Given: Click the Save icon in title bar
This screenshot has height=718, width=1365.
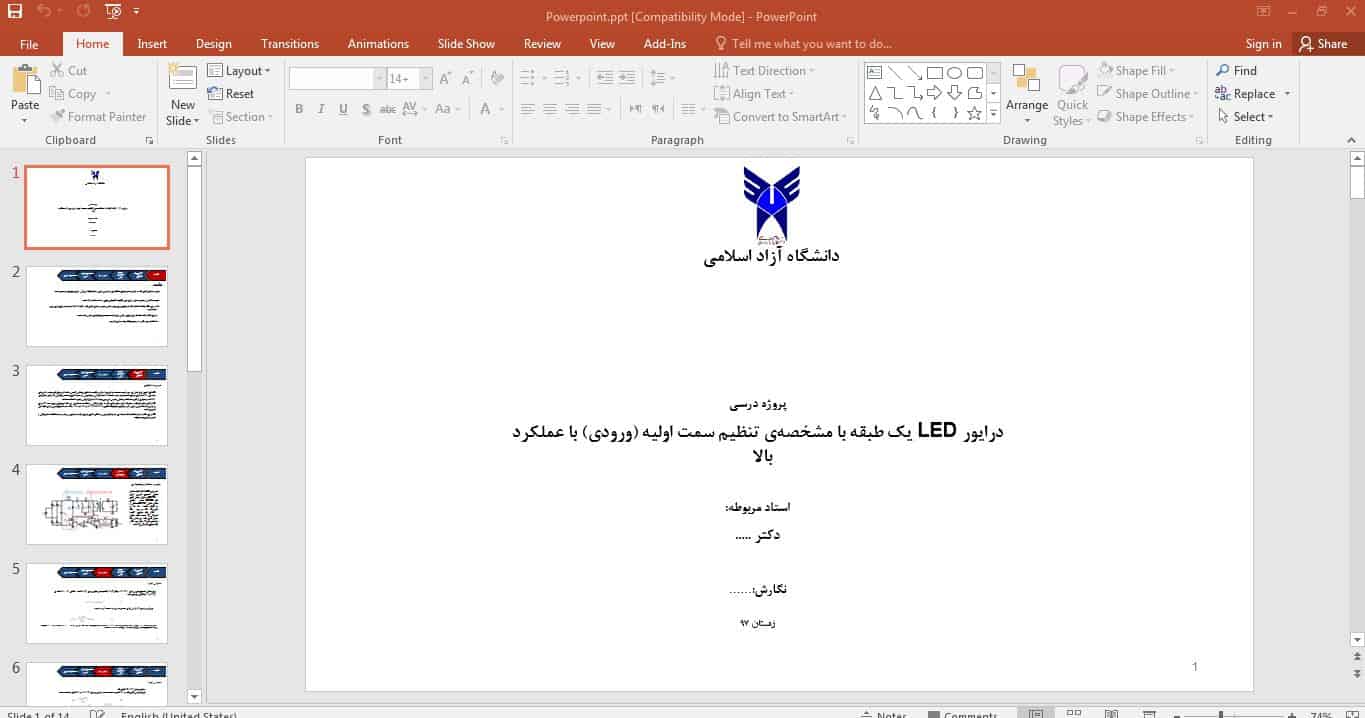Looking at the screenshot, I should click(15, 12).
